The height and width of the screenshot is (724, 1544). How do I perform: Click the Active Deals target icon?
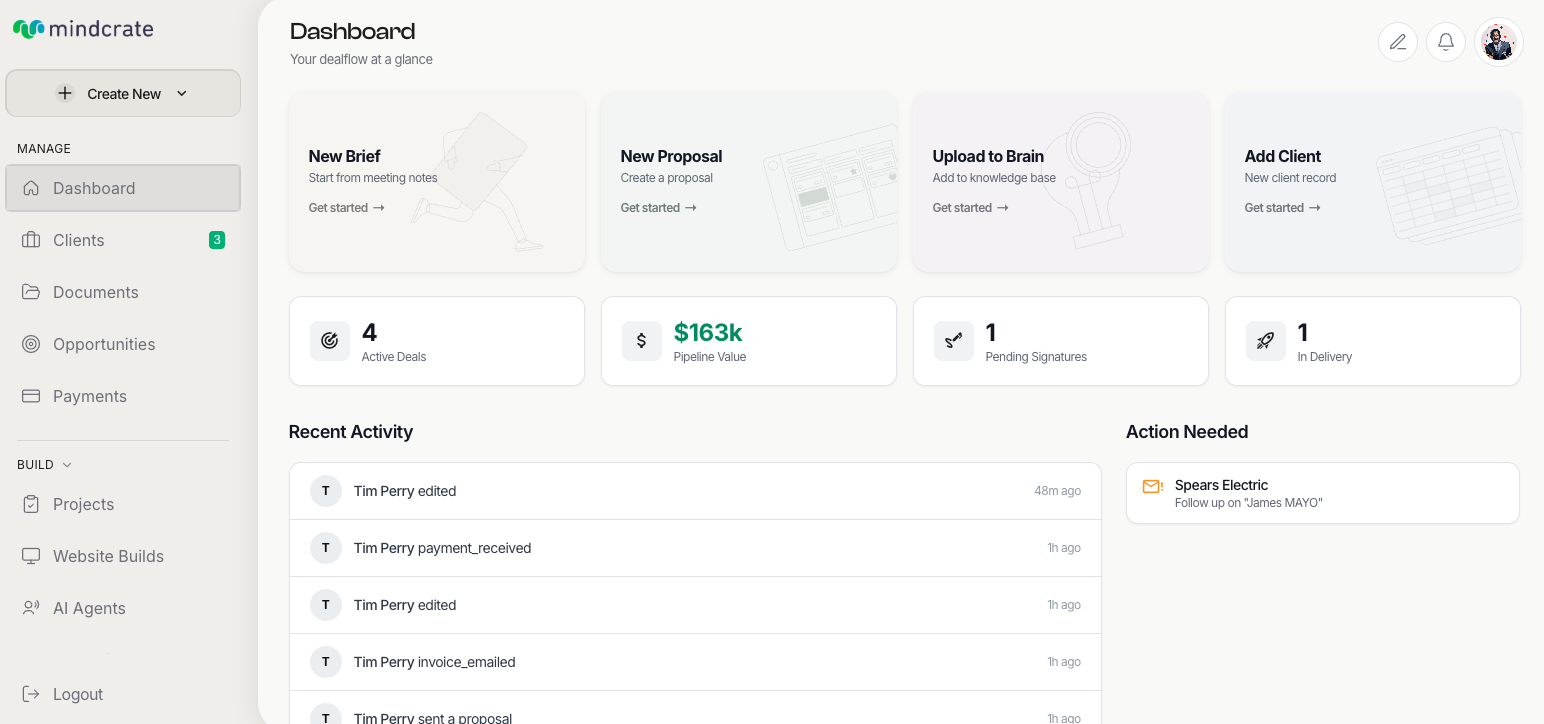[330, 341]
